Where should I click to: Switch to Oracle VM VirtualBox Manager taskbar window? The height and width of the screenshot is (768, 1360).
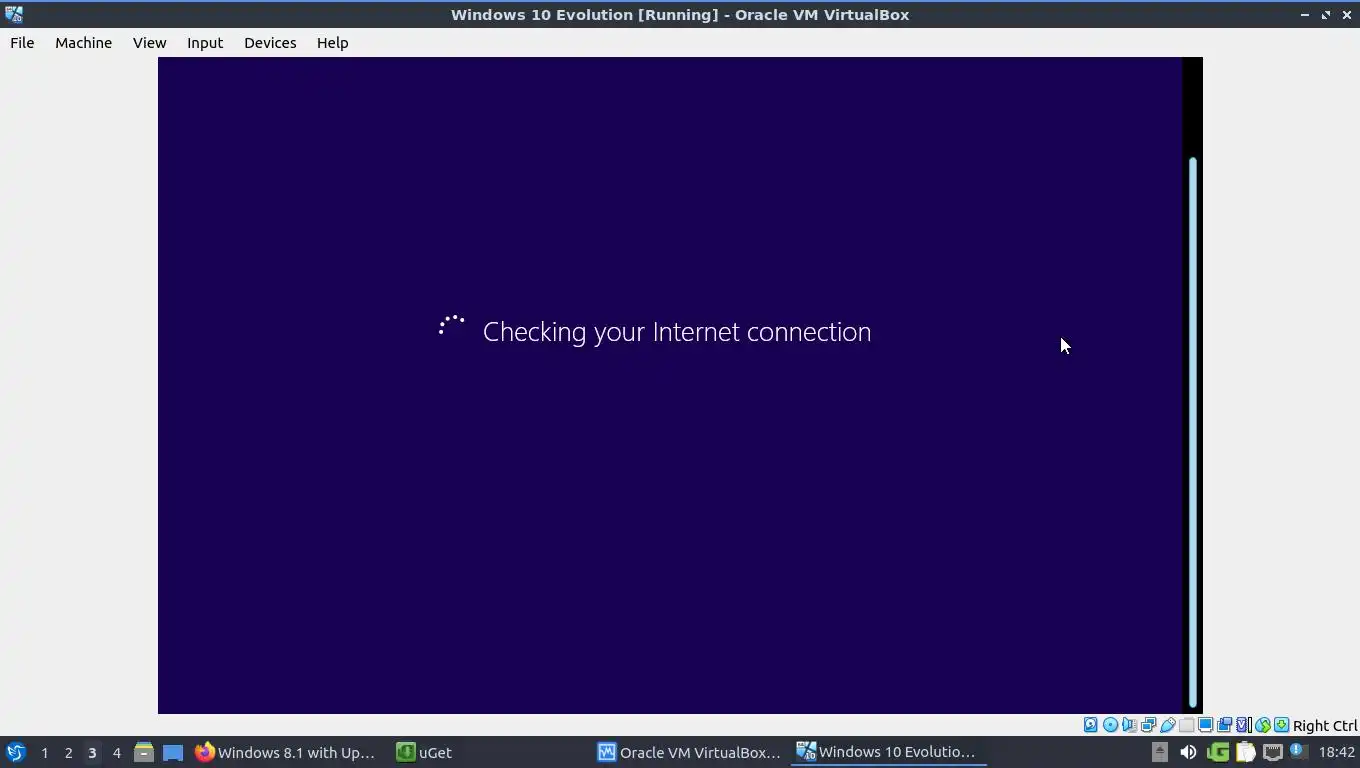click(689, 752)
